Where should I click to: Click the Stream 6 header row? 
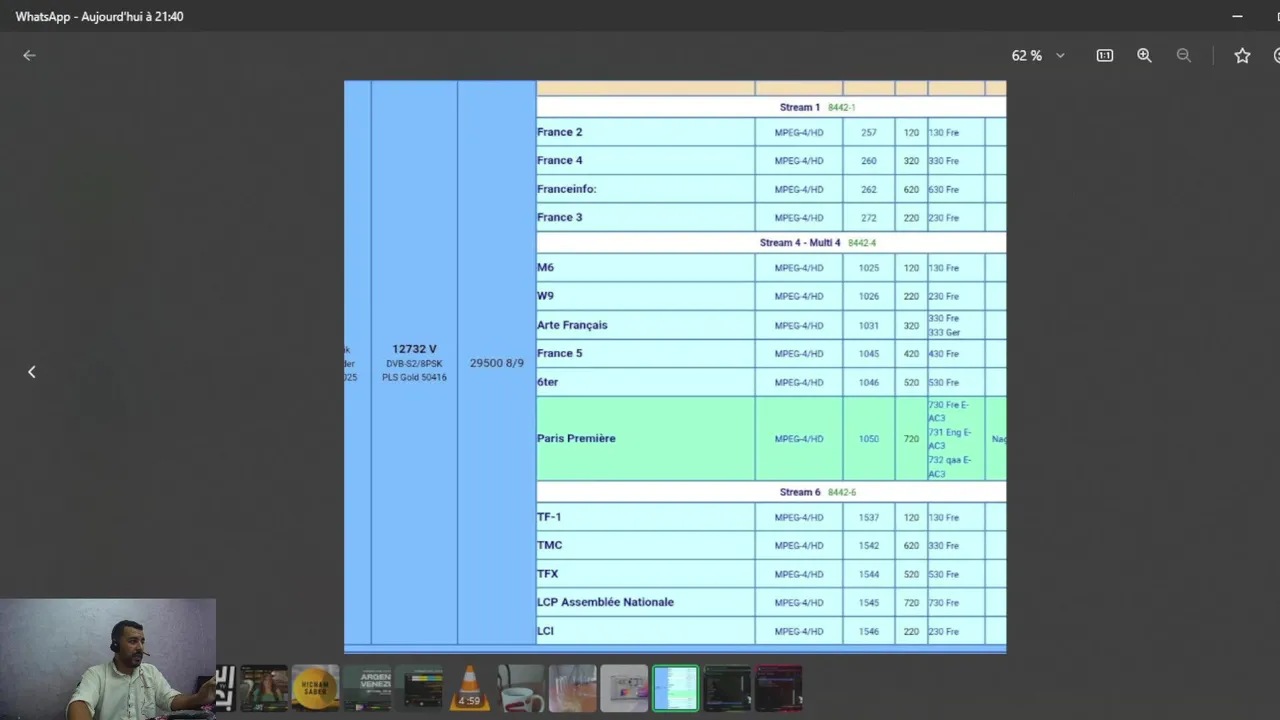[770, 492]
